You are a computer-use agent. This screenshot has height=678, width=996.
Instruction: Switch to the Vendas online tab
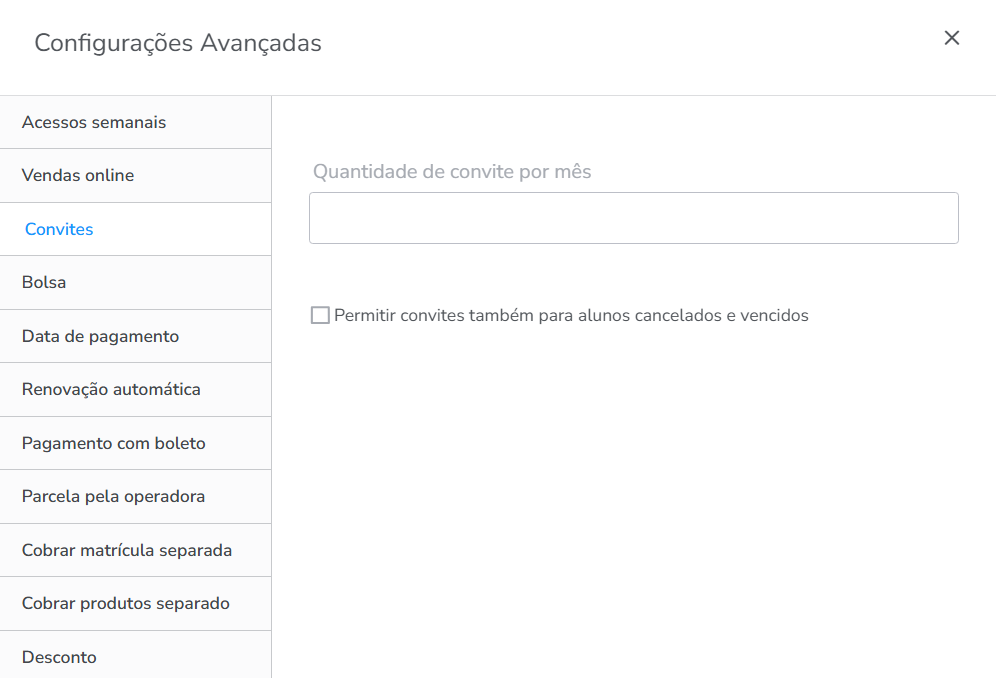[78, 175]
